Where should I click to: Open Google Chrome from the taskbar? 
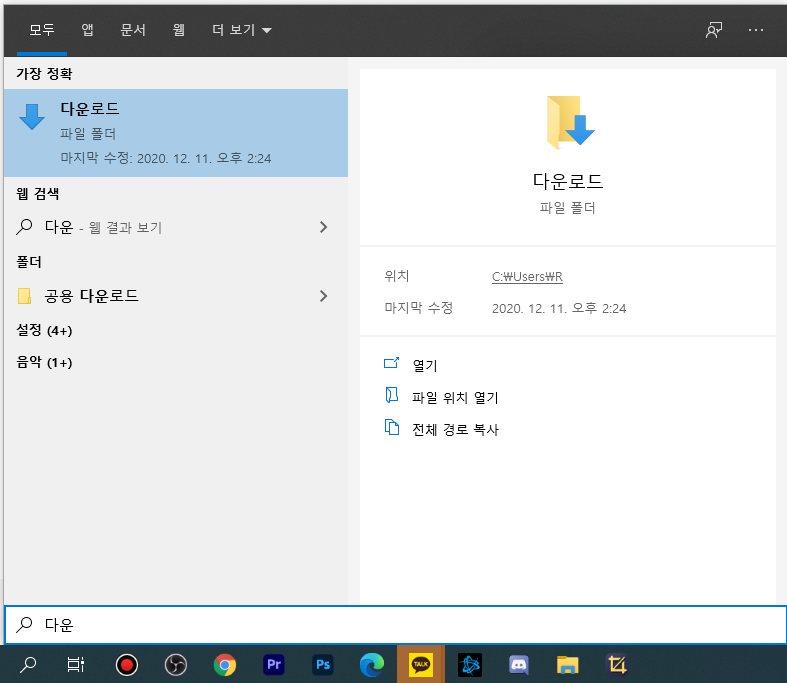(x=225, y=665)
